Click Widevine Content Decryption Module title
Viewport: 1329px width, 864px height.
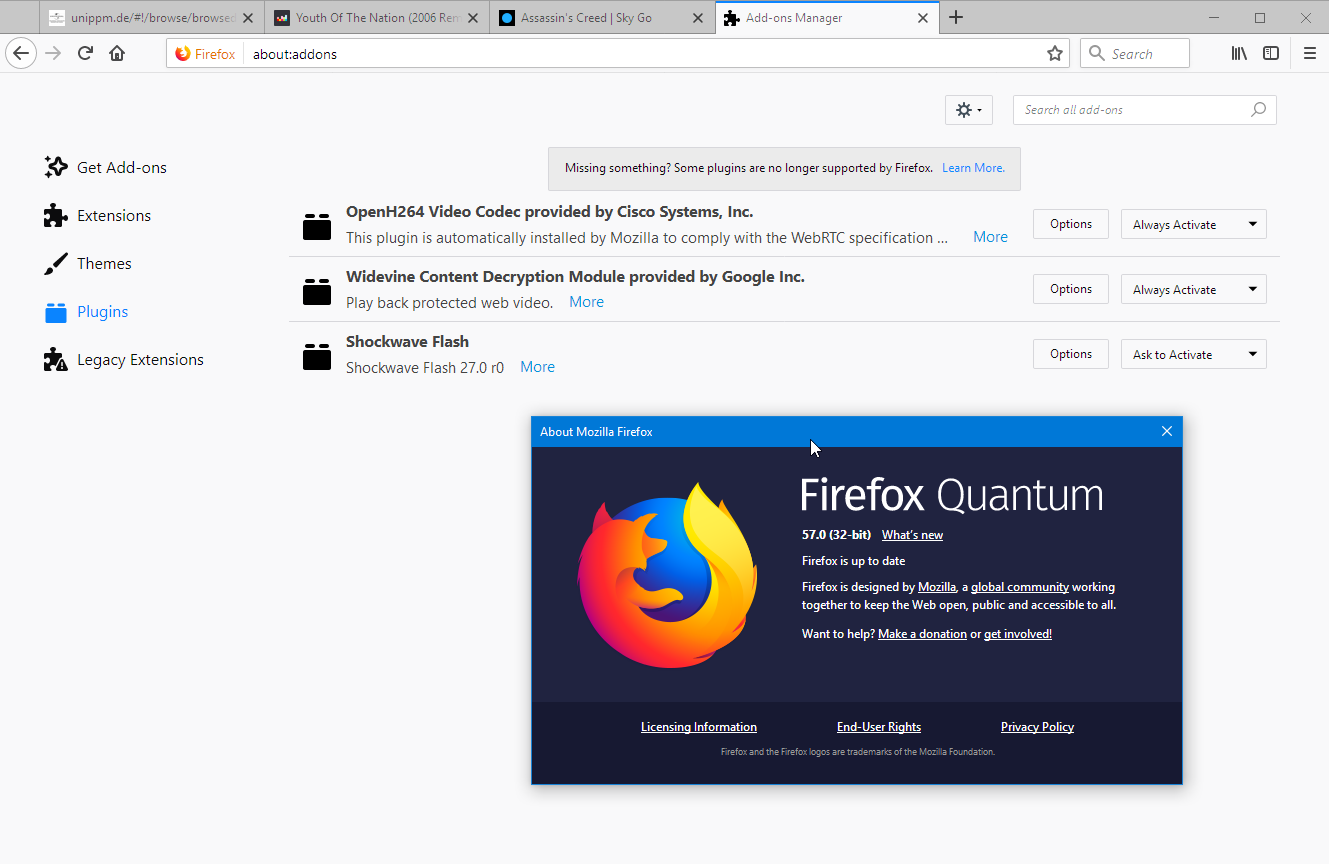coord(575,276)
